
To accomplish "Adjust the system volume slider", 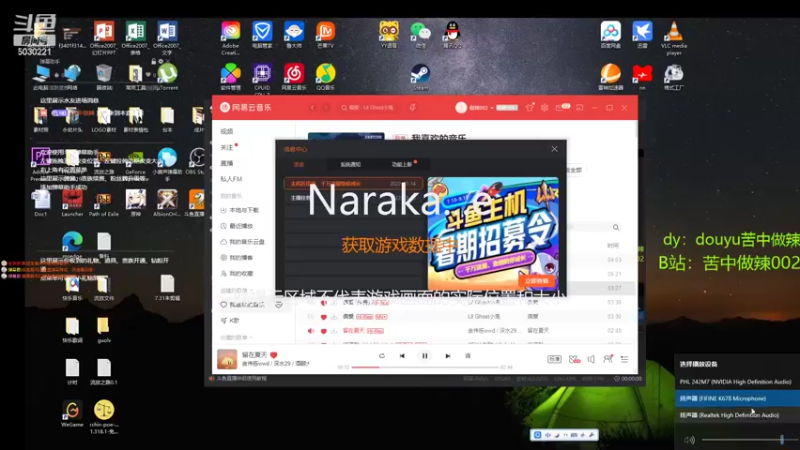I will pyautogui.click(x=750, y=439).
